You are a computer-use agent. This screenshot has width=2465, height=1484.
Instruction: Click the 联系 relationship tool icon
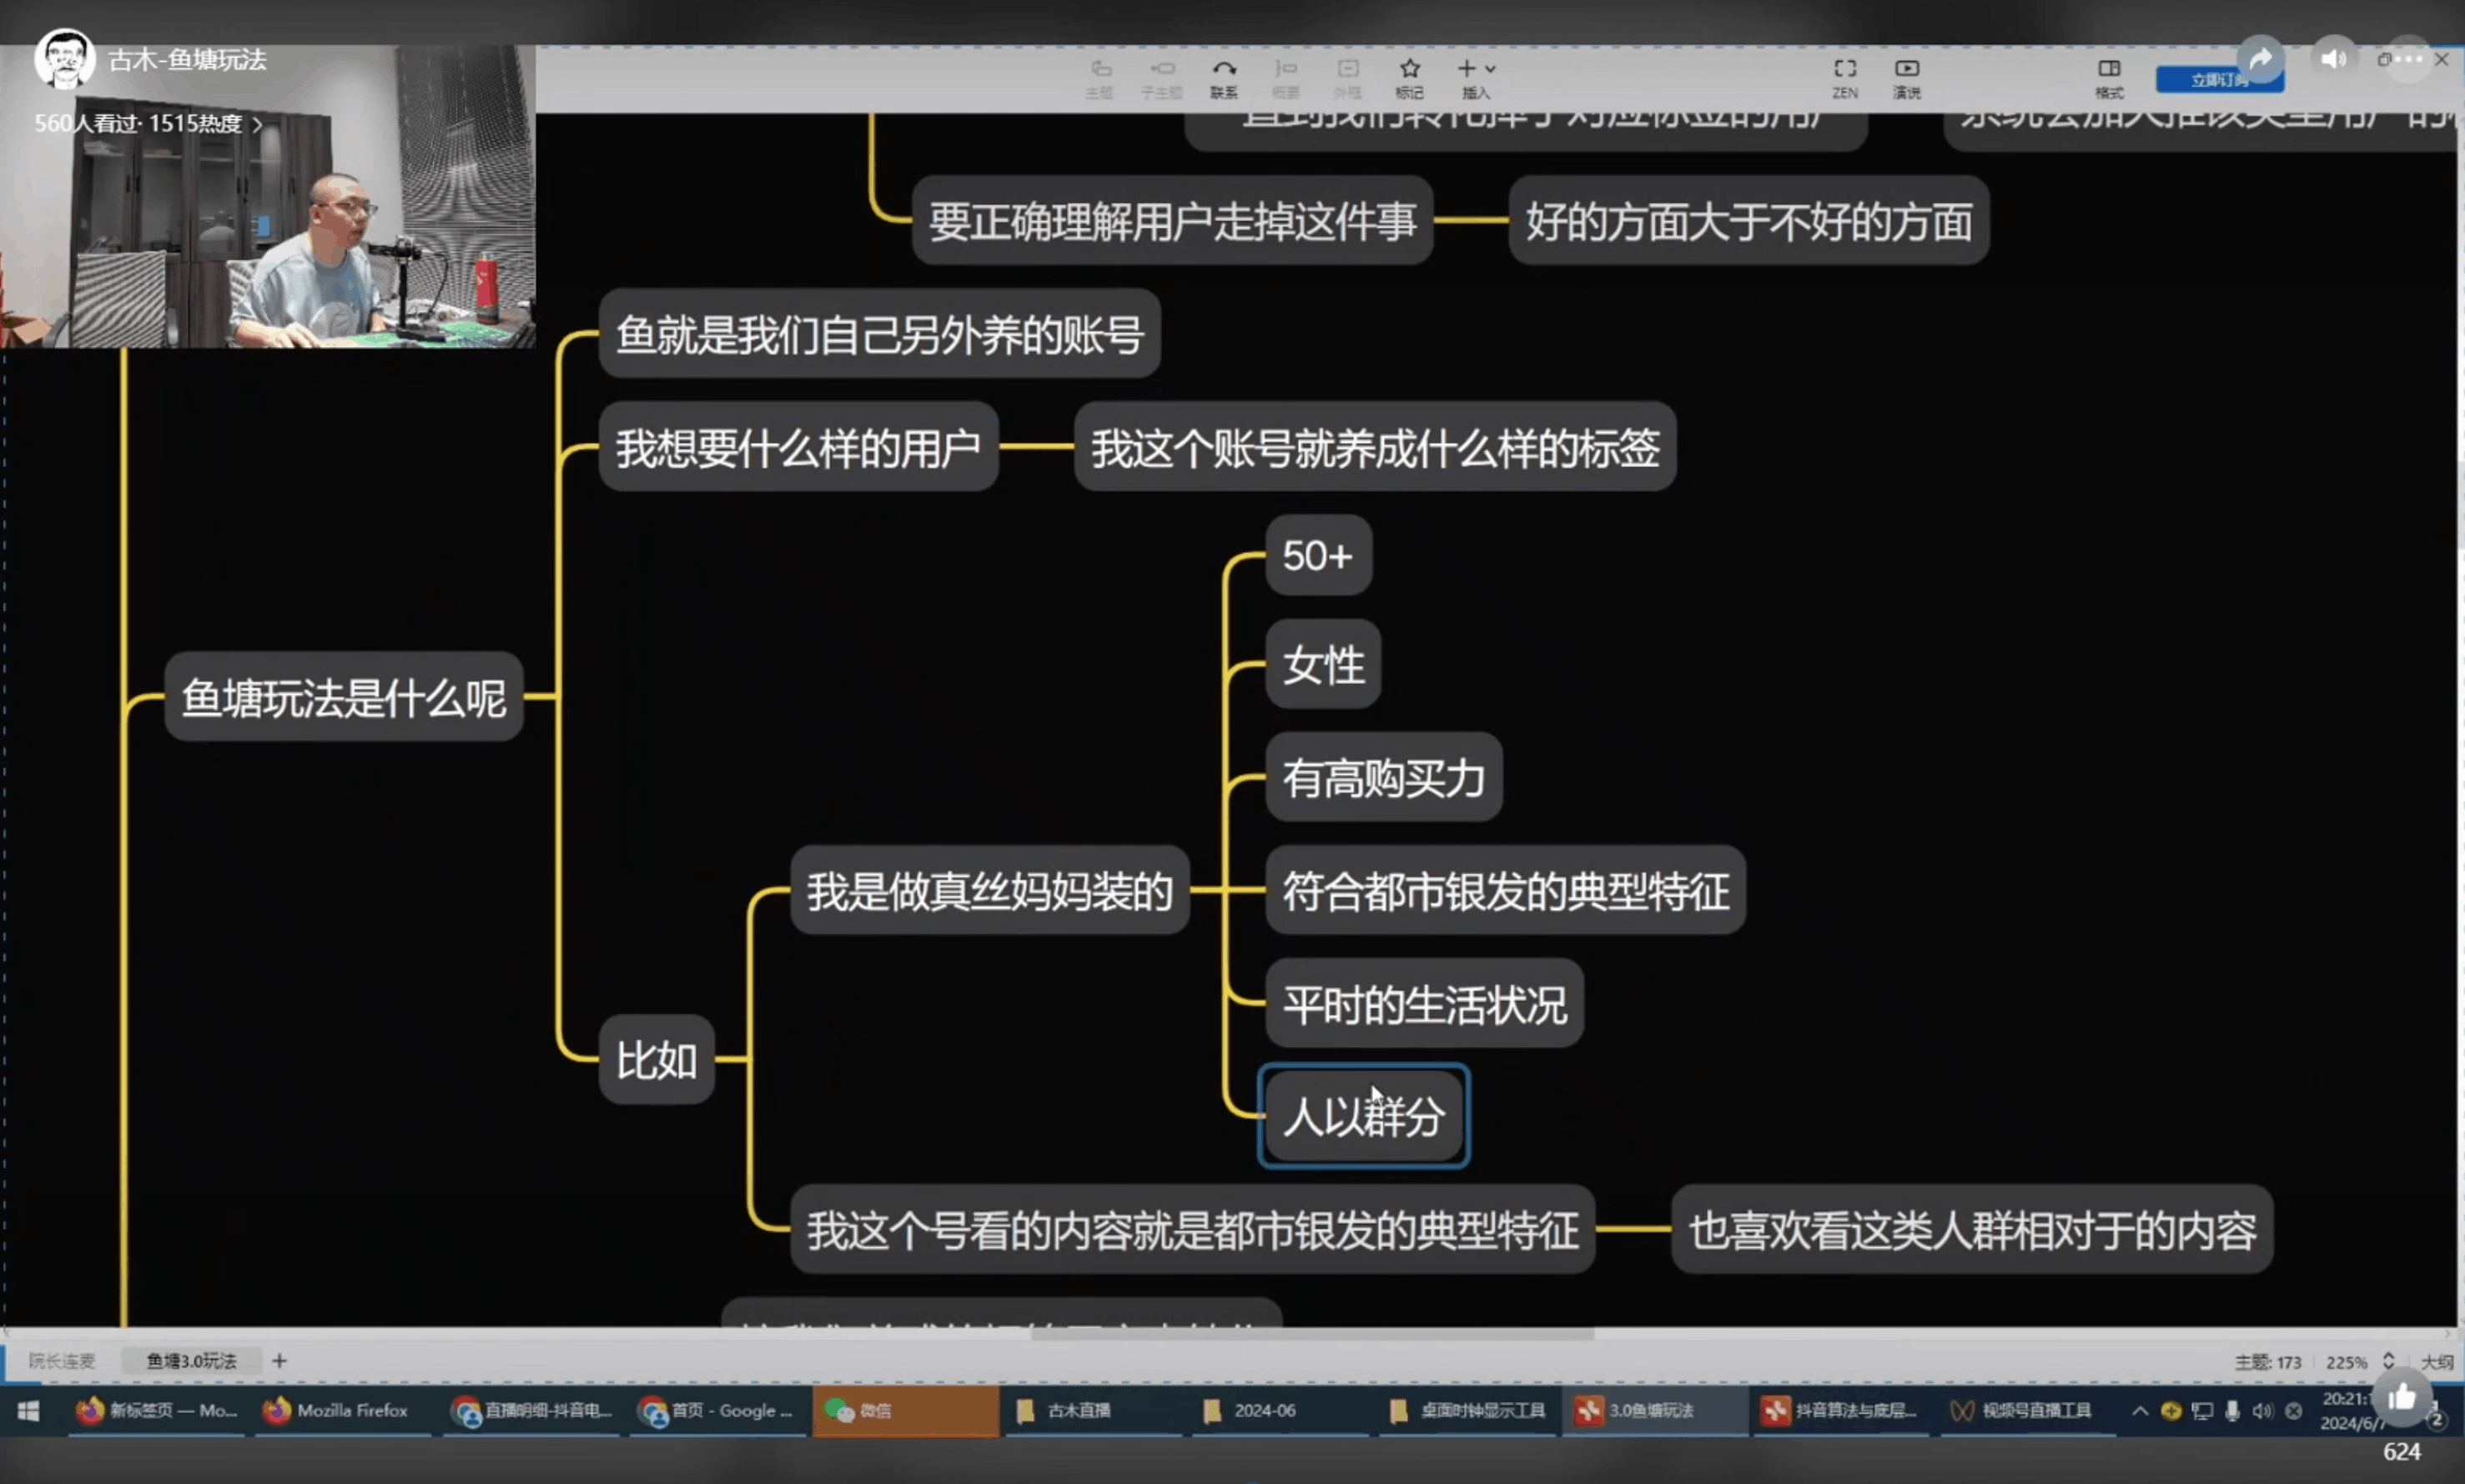1224,69
